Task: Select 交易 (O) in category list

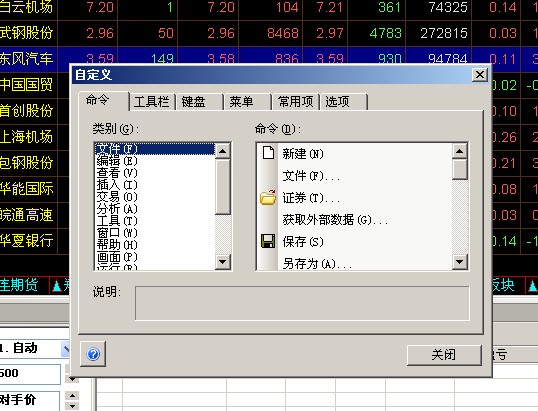Action: (x=155, y=197)
